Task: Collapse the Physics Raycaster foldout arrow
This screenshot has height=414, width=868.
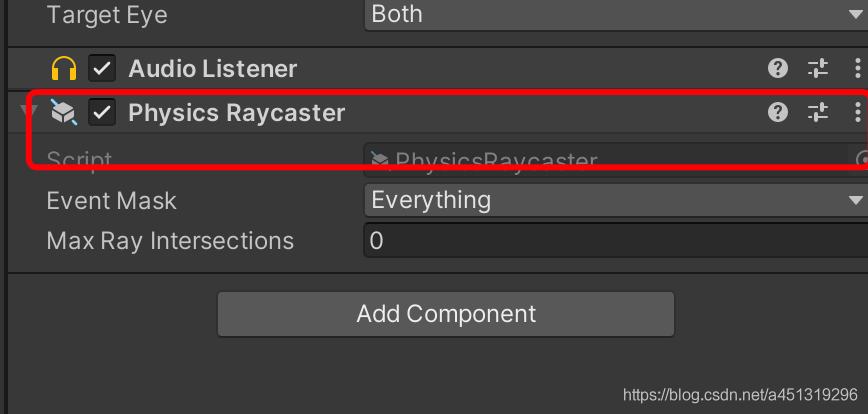Action: pyautogui.click(x=35, y=113)
